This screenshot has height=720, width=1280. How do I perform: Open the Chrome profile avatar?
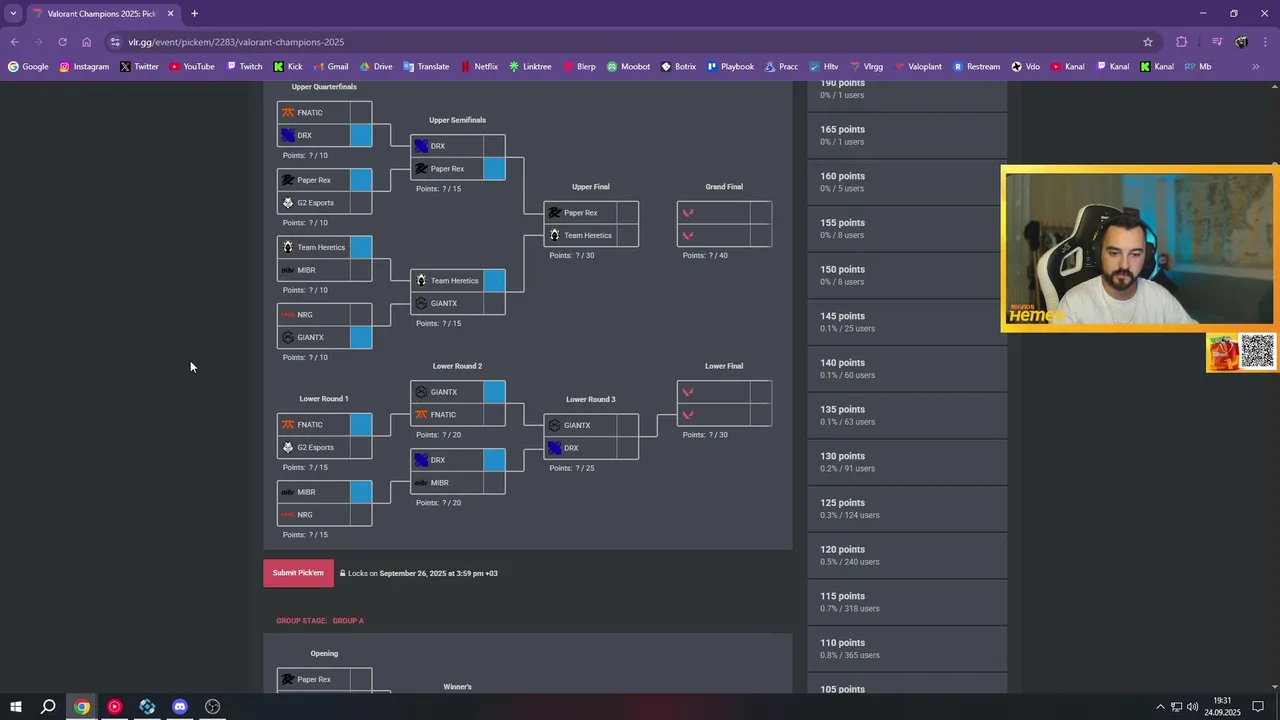point(1241,42)
